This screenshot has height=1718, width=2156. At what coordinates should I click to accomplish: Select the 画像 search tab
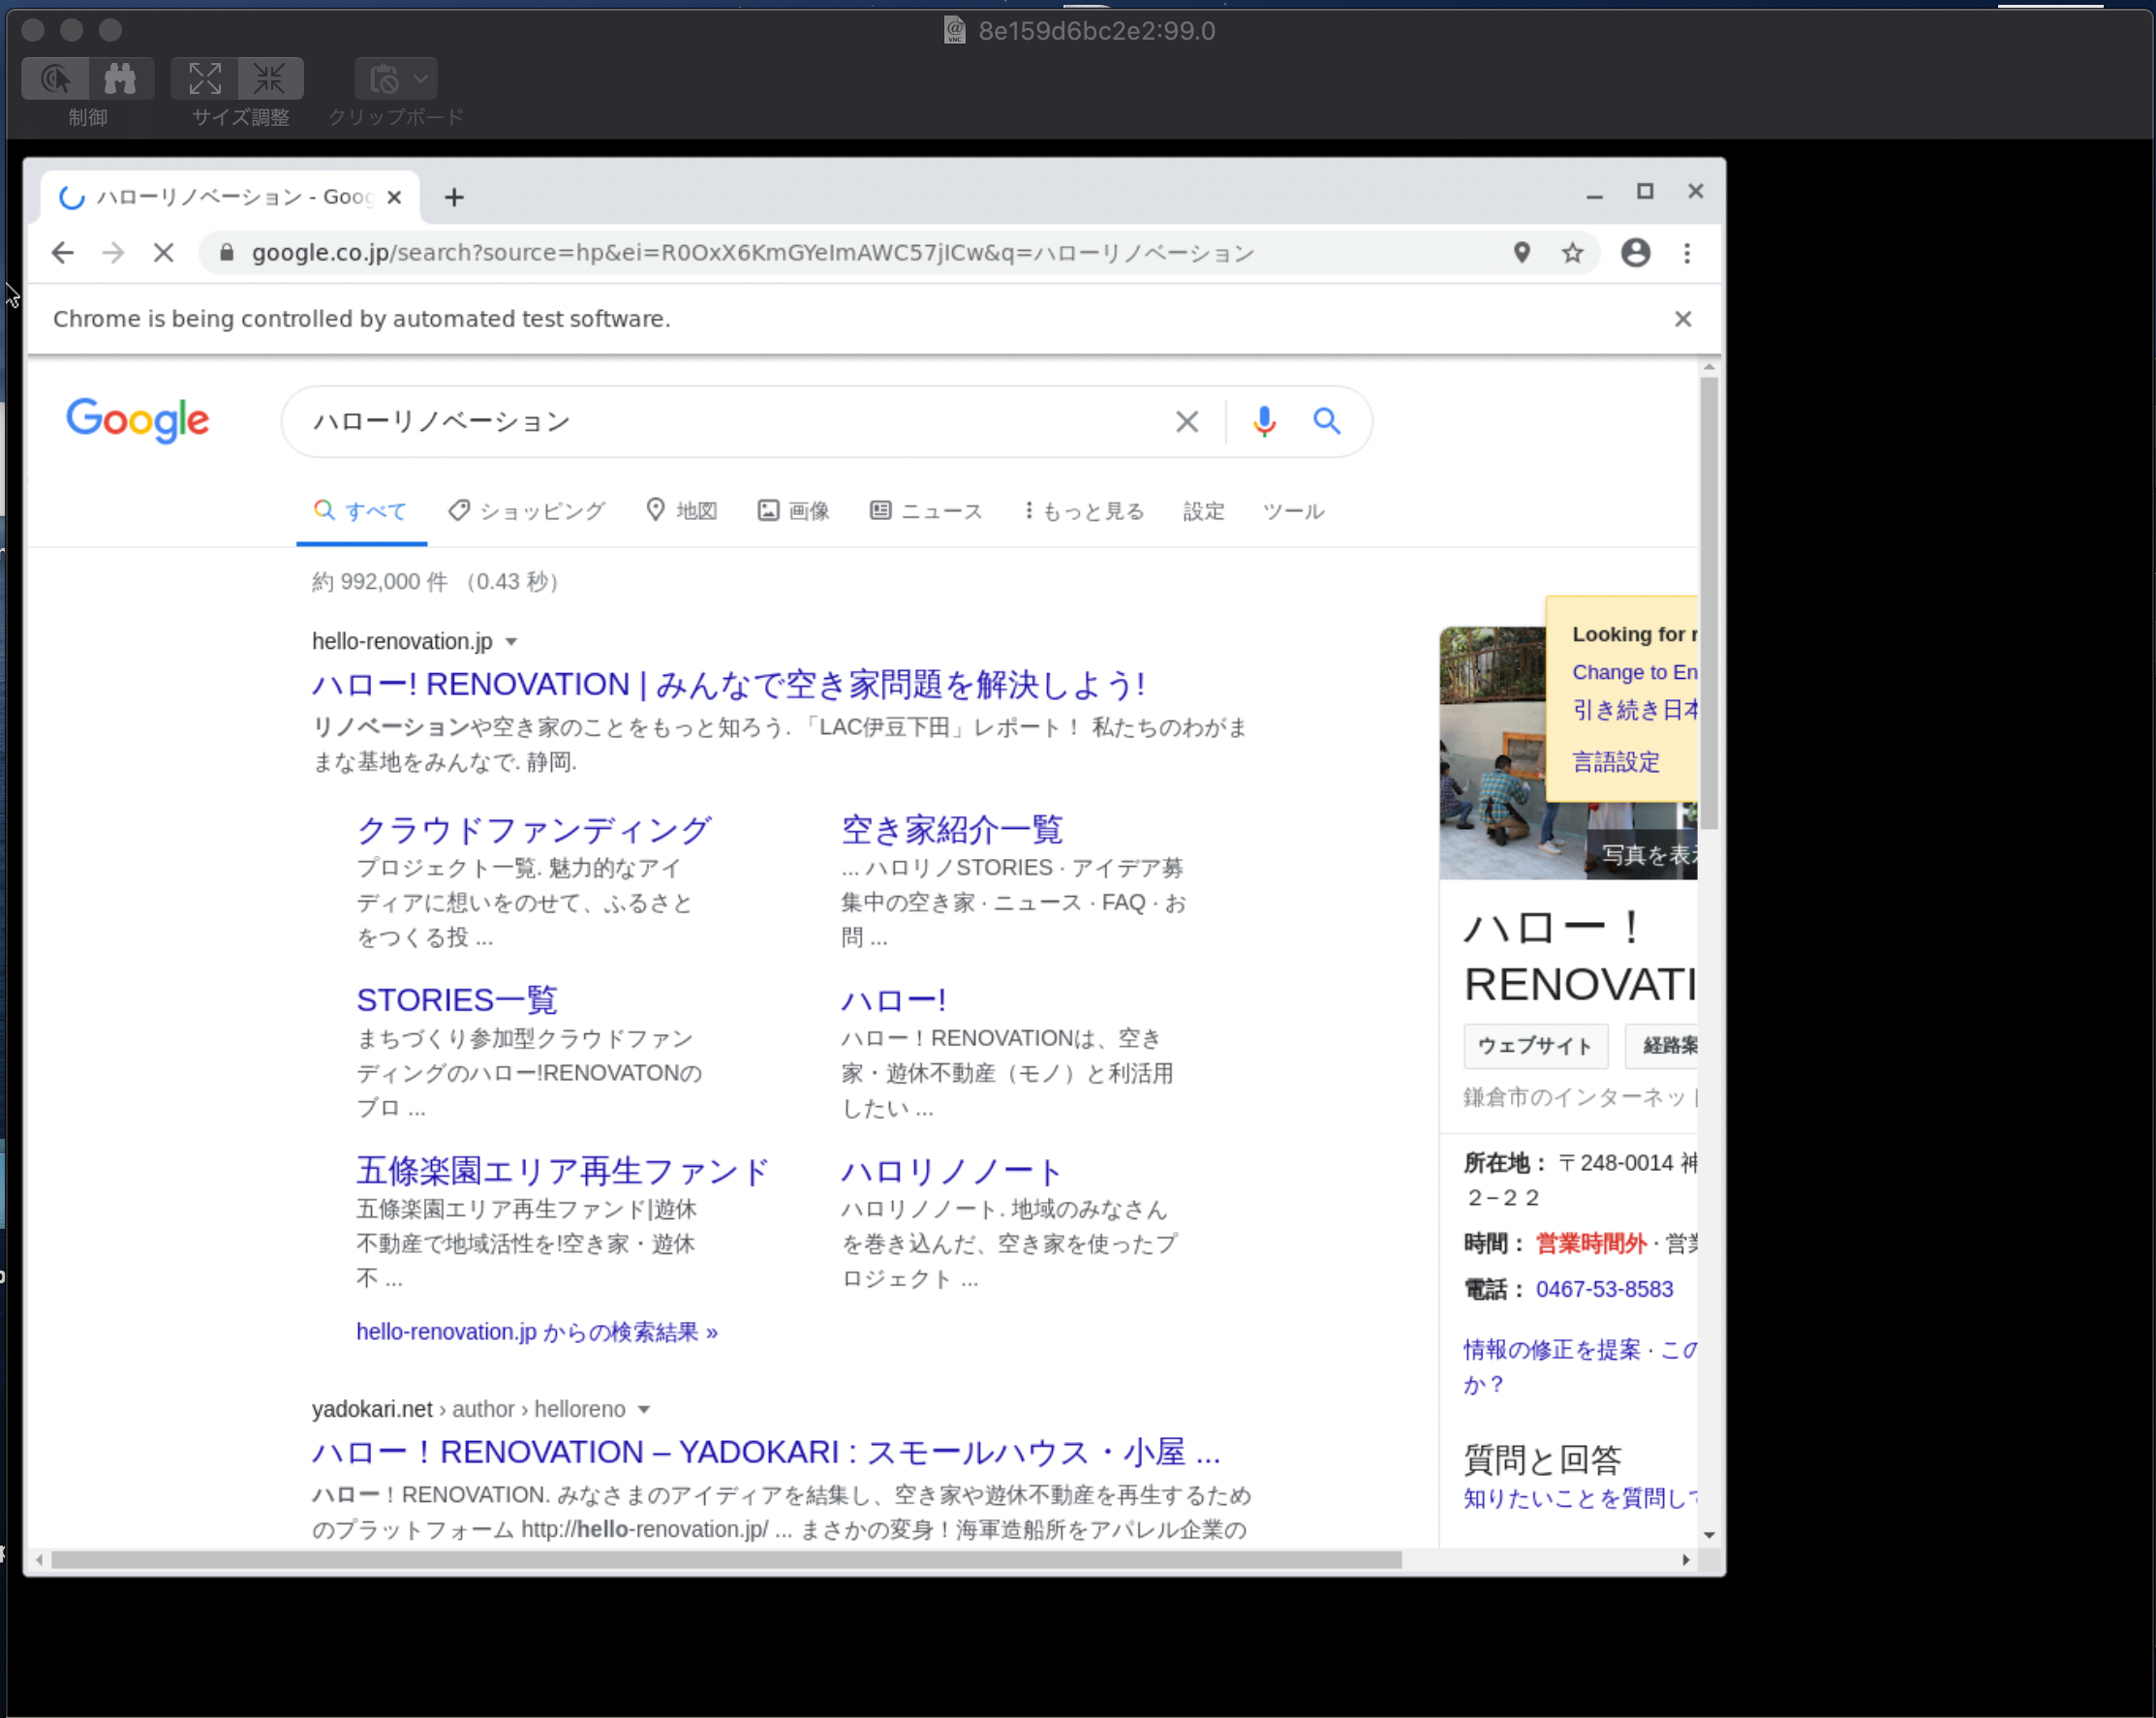coord(793,511)
